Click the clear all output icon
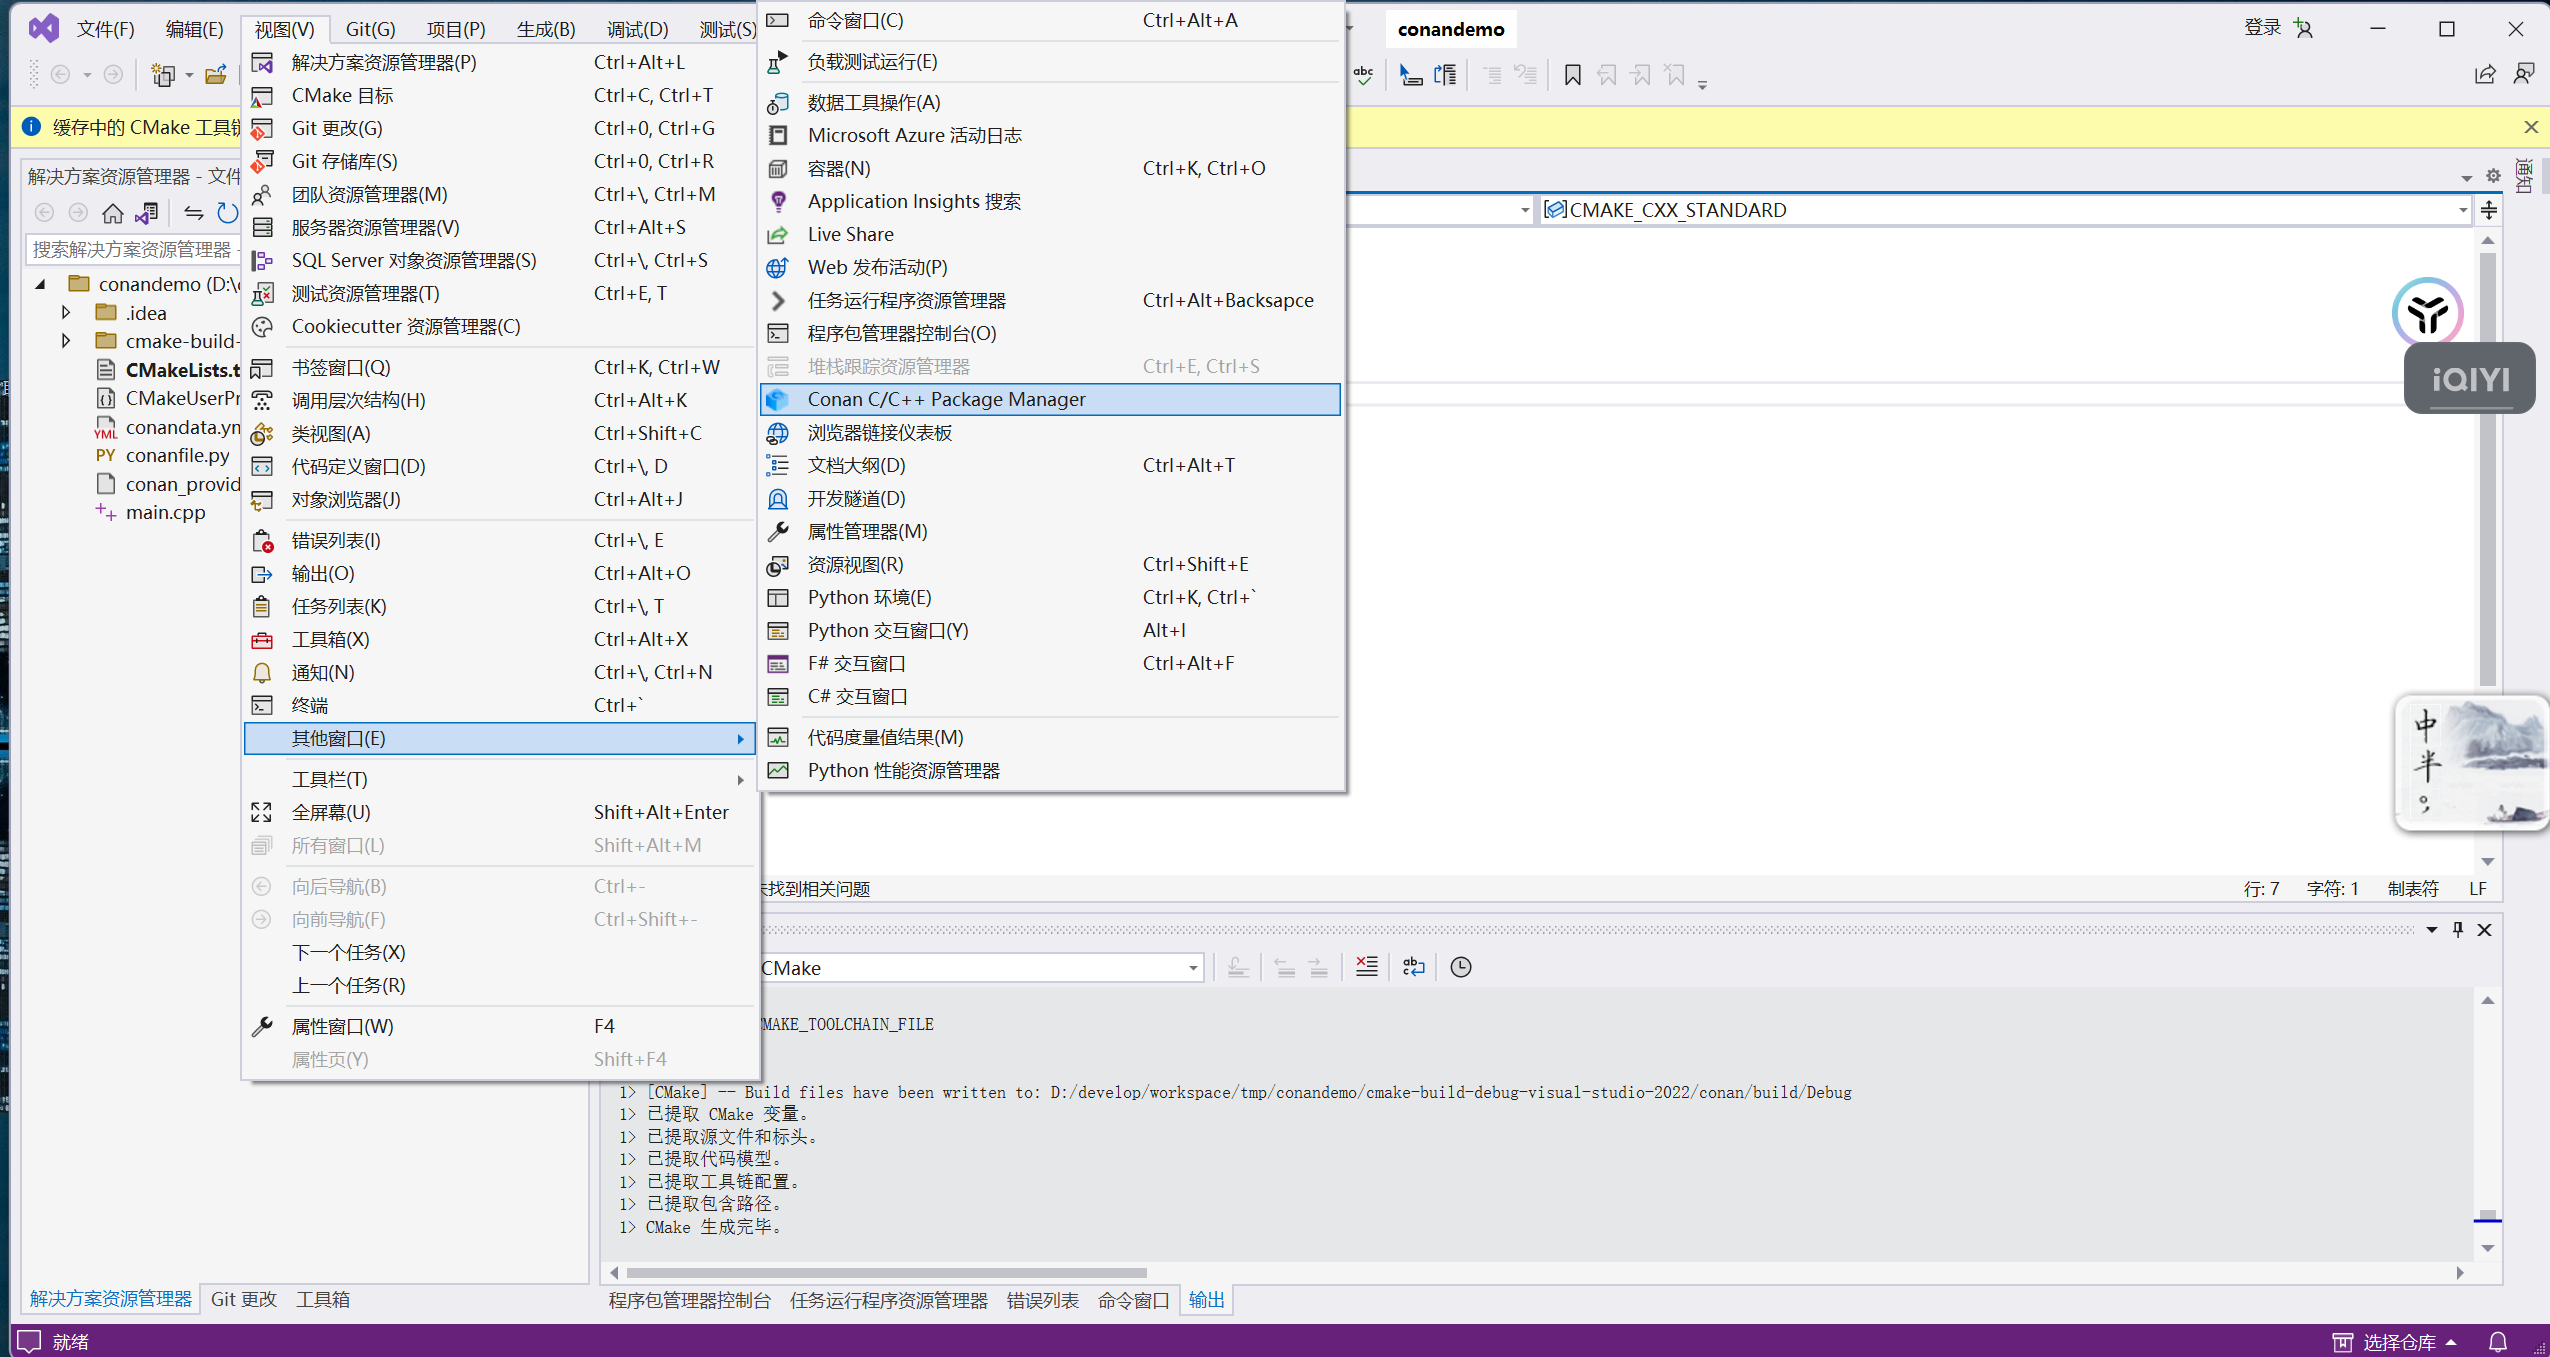The image size is (2550, 1357). 1366,967
